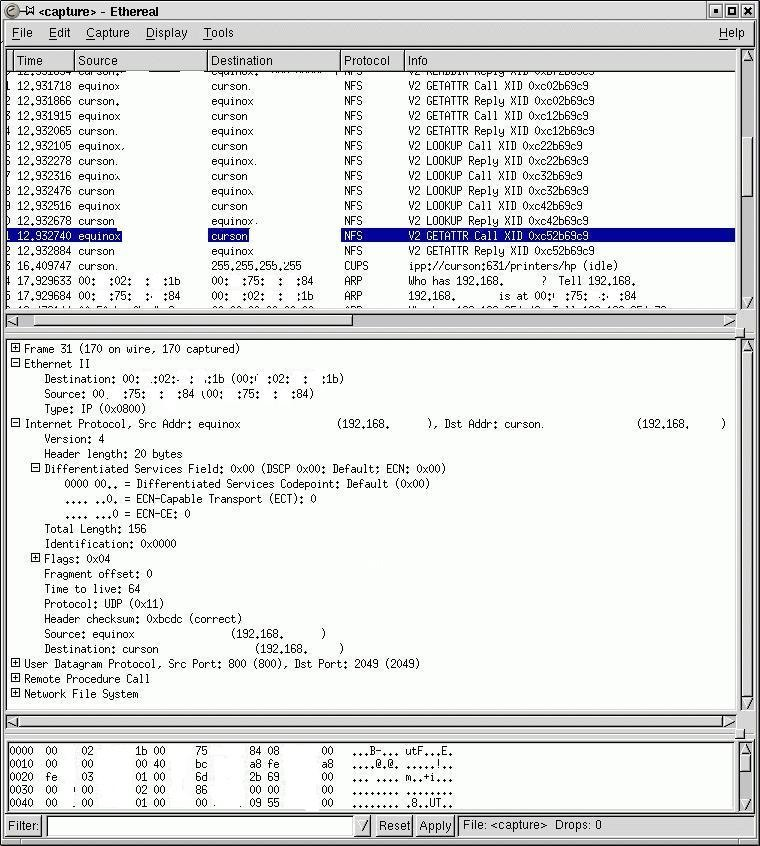This screenshot has height=846, width=760.
Task: Collapse the Internet Protocol tree node
Action: pos(16,424)
